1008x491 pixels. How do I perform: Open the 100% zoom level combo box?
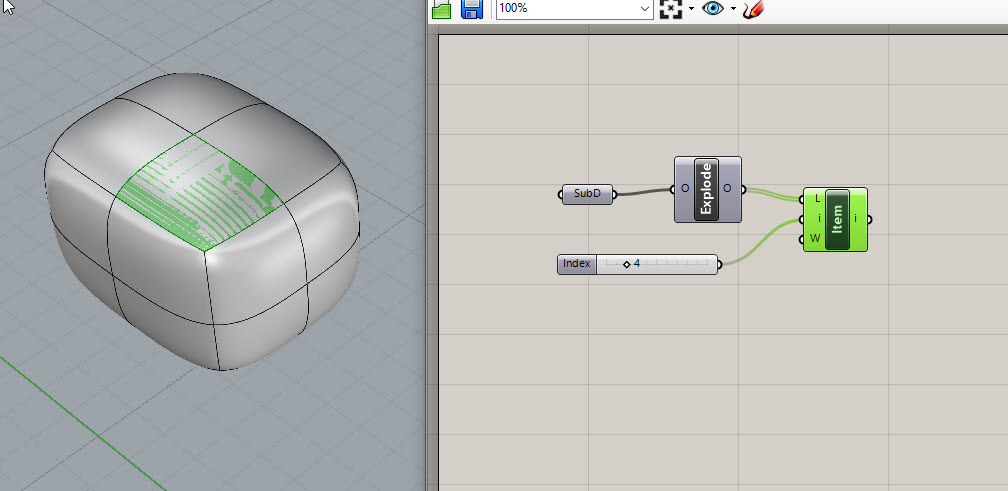575,8
